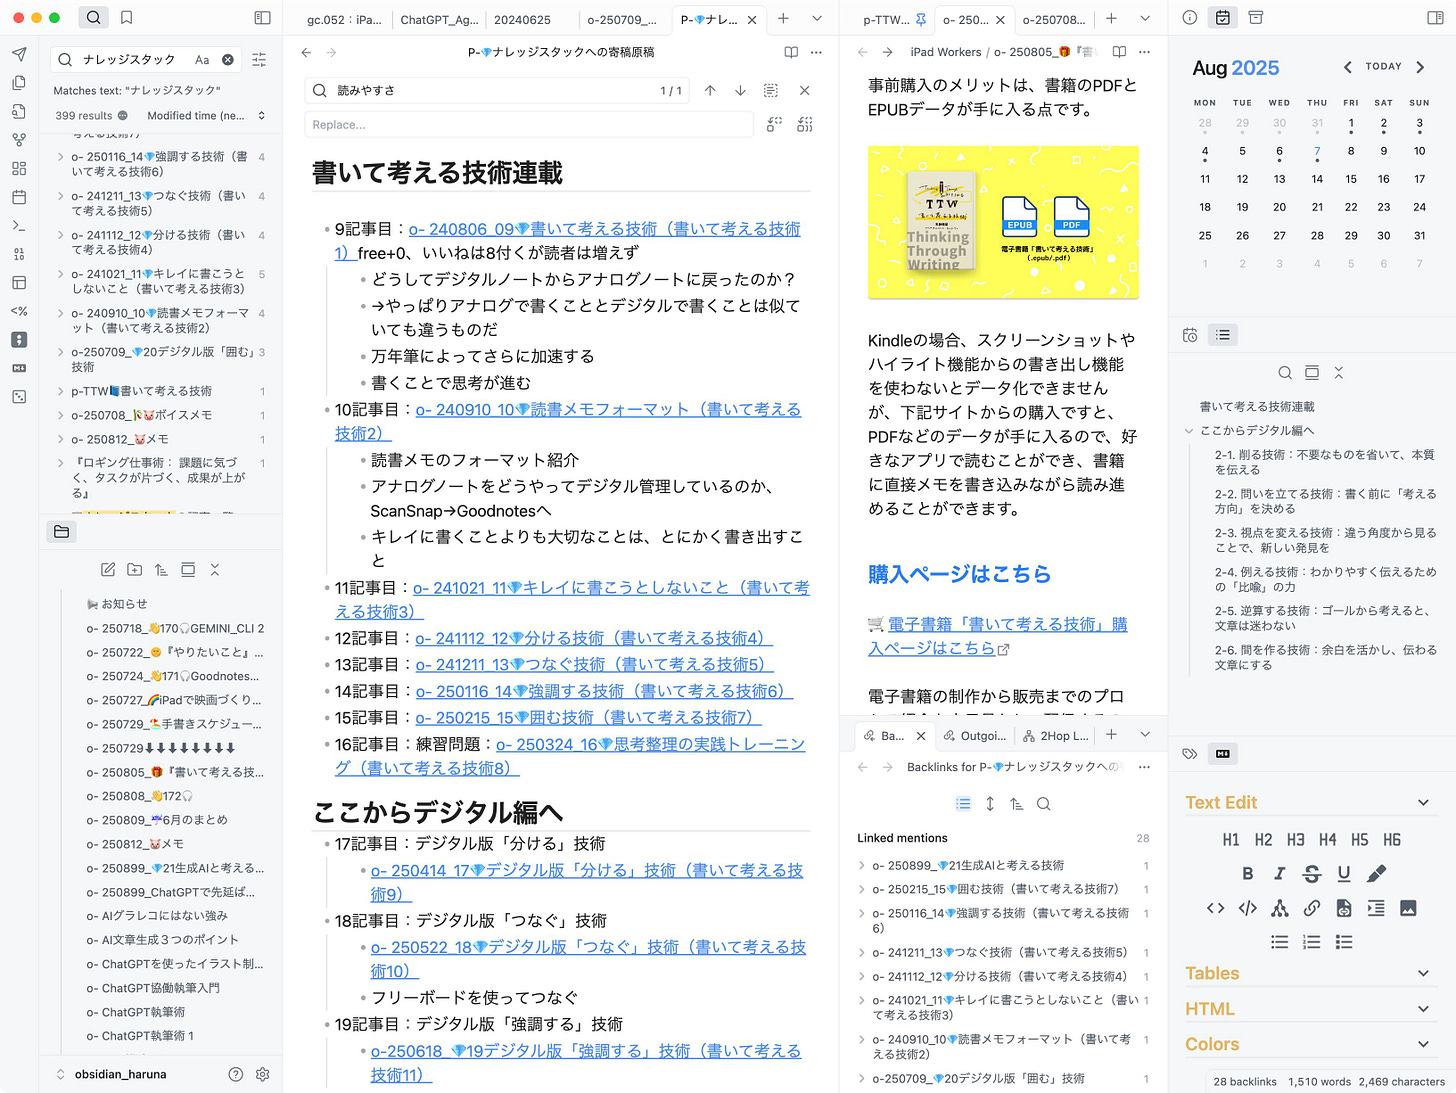1456x1093 pixels.
Task: Collapse ここからデジタル編へ in outline
Action: (x=1189, y=431)
